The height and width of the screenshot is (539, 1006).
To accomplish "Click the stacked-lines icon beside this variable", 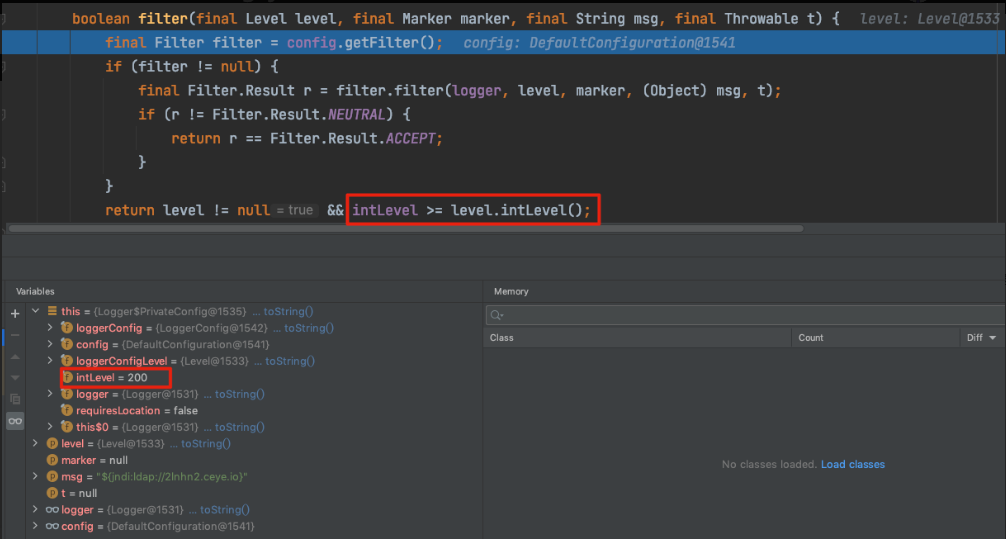I will 52,311.
